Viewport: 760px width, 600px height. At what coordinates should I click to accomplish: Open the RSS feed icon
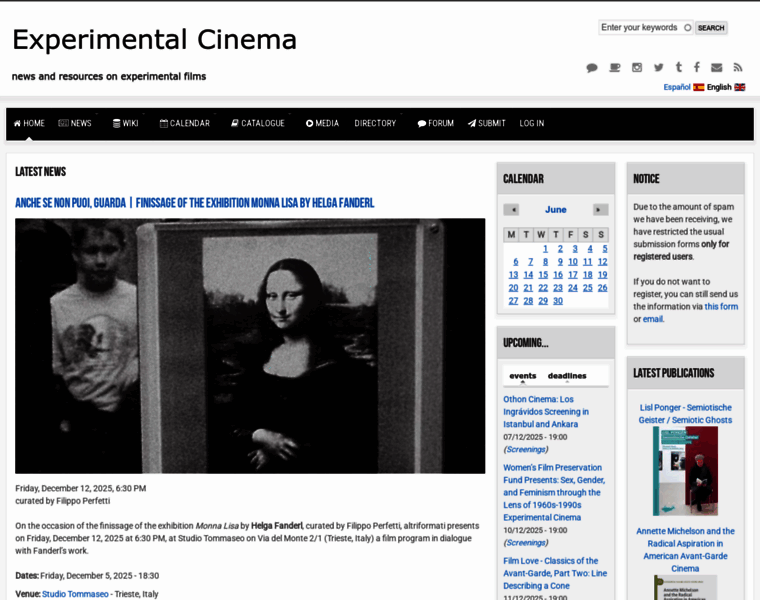738,67
